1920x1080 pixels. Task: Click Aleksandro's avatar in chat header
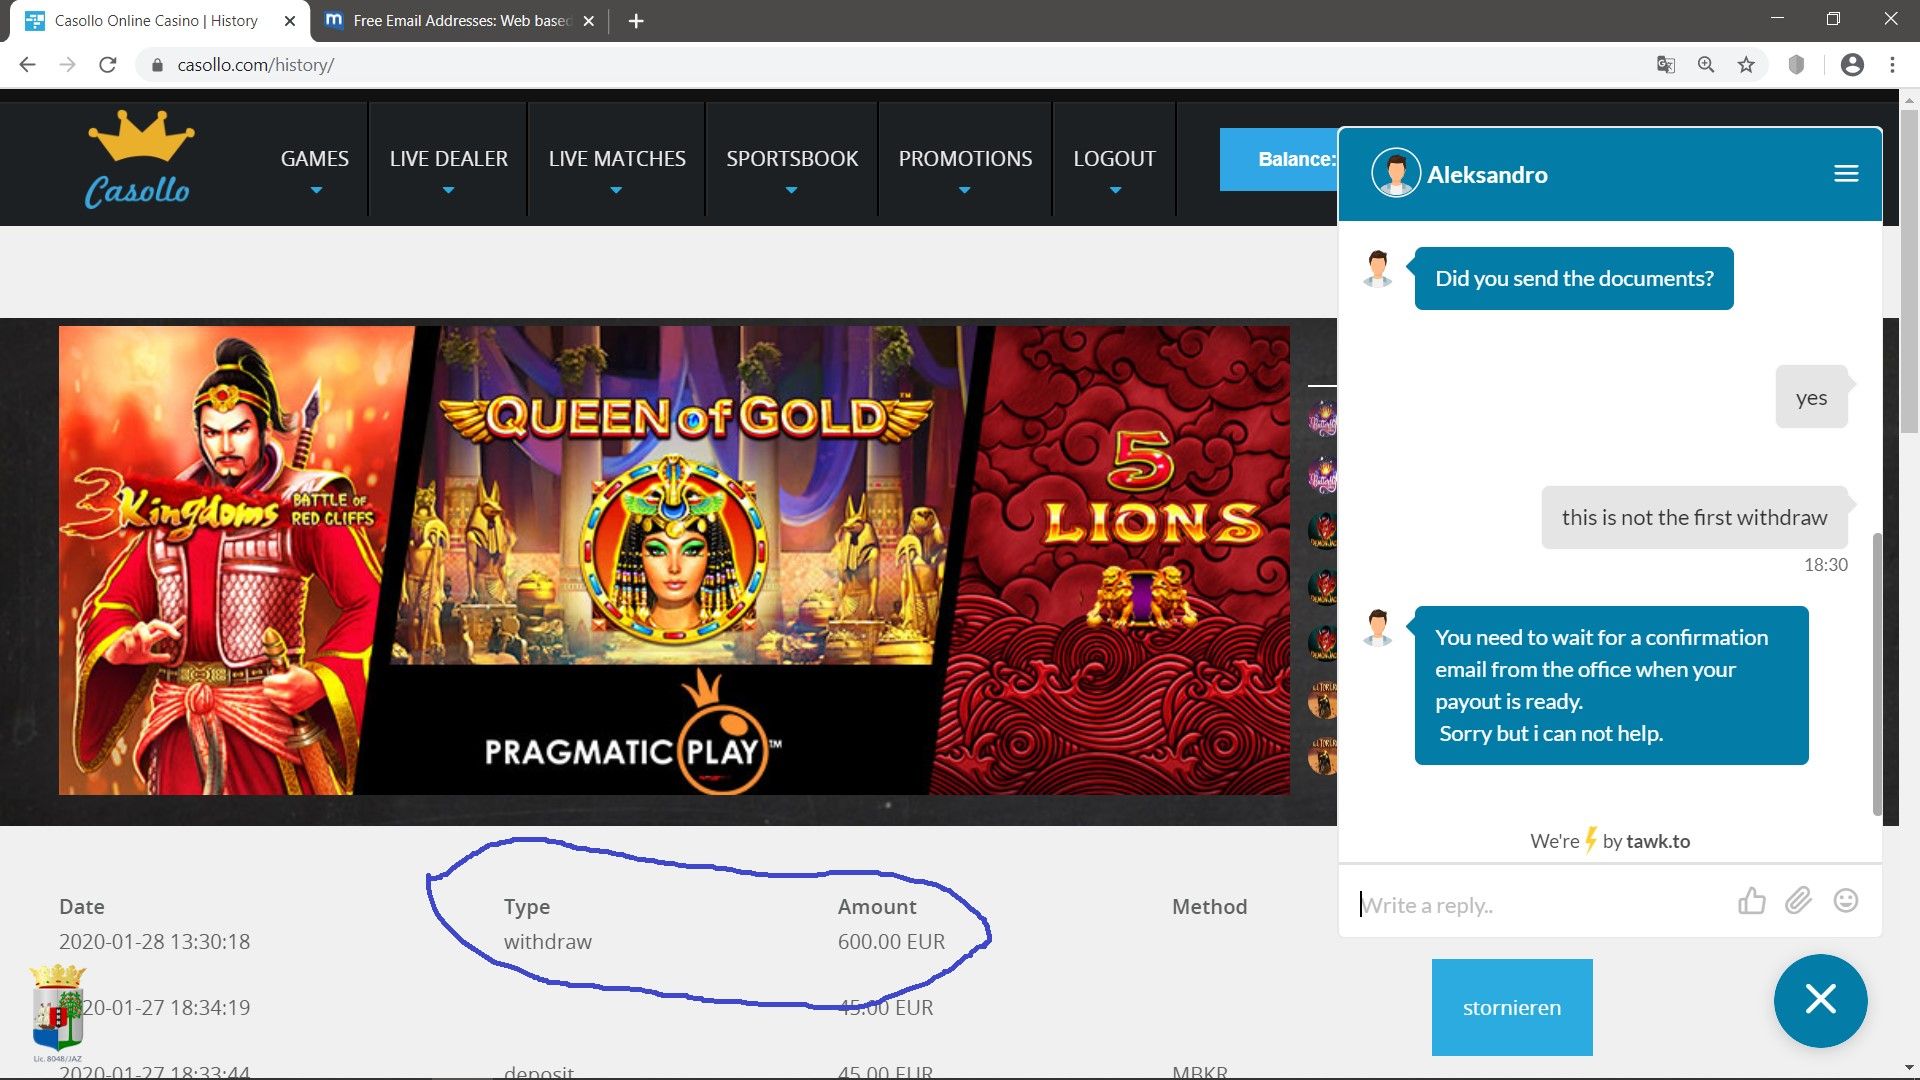click(x=1396, y=173)
